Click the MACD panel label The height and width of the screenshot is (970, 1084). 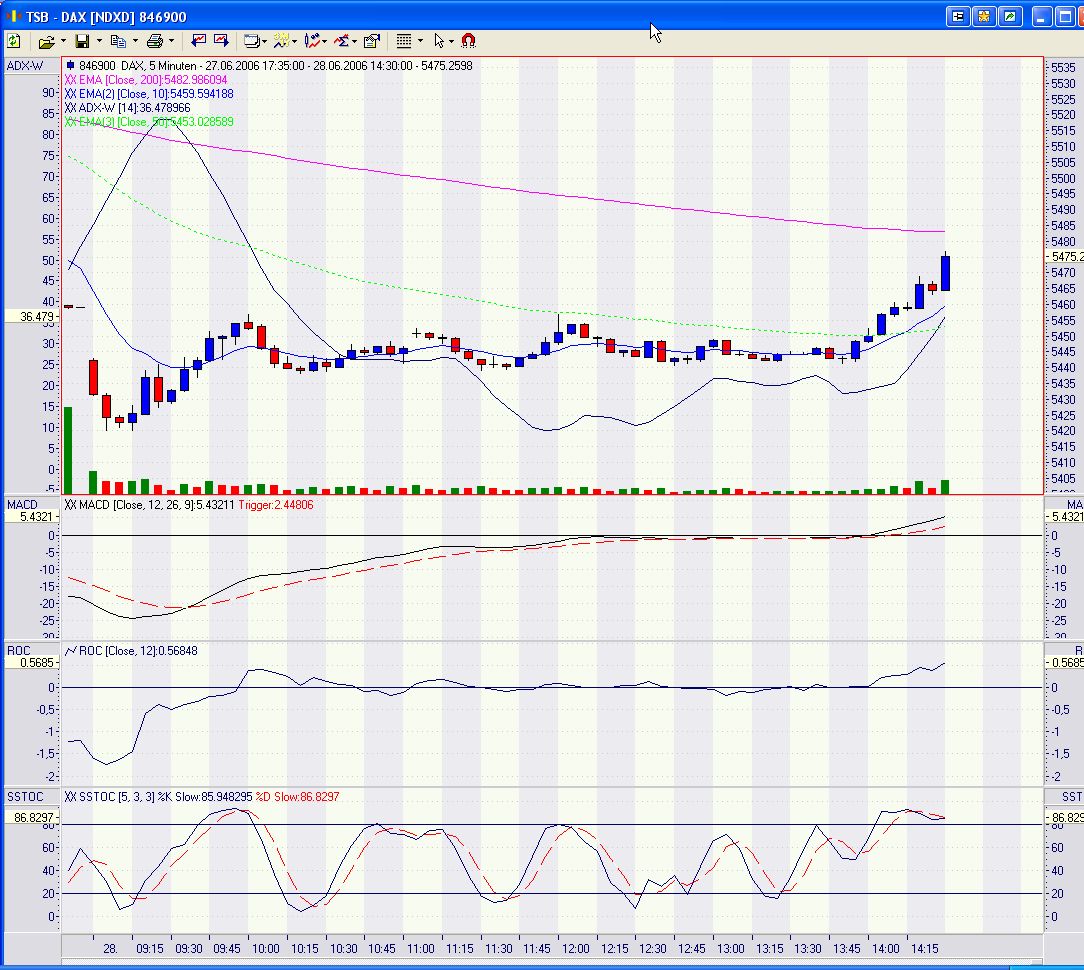click(21, 504)
